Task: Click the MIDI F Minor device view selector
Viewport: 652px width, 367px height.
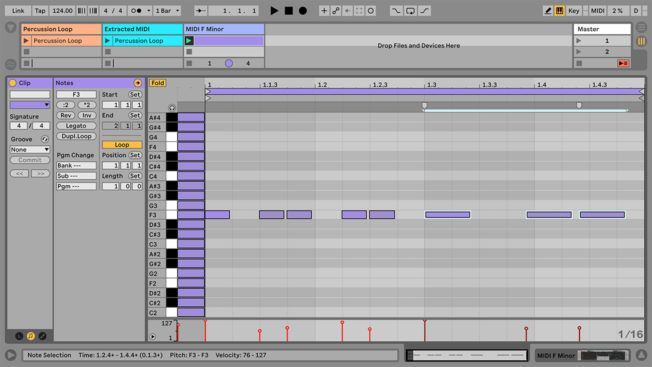Action: pos(583,355)
